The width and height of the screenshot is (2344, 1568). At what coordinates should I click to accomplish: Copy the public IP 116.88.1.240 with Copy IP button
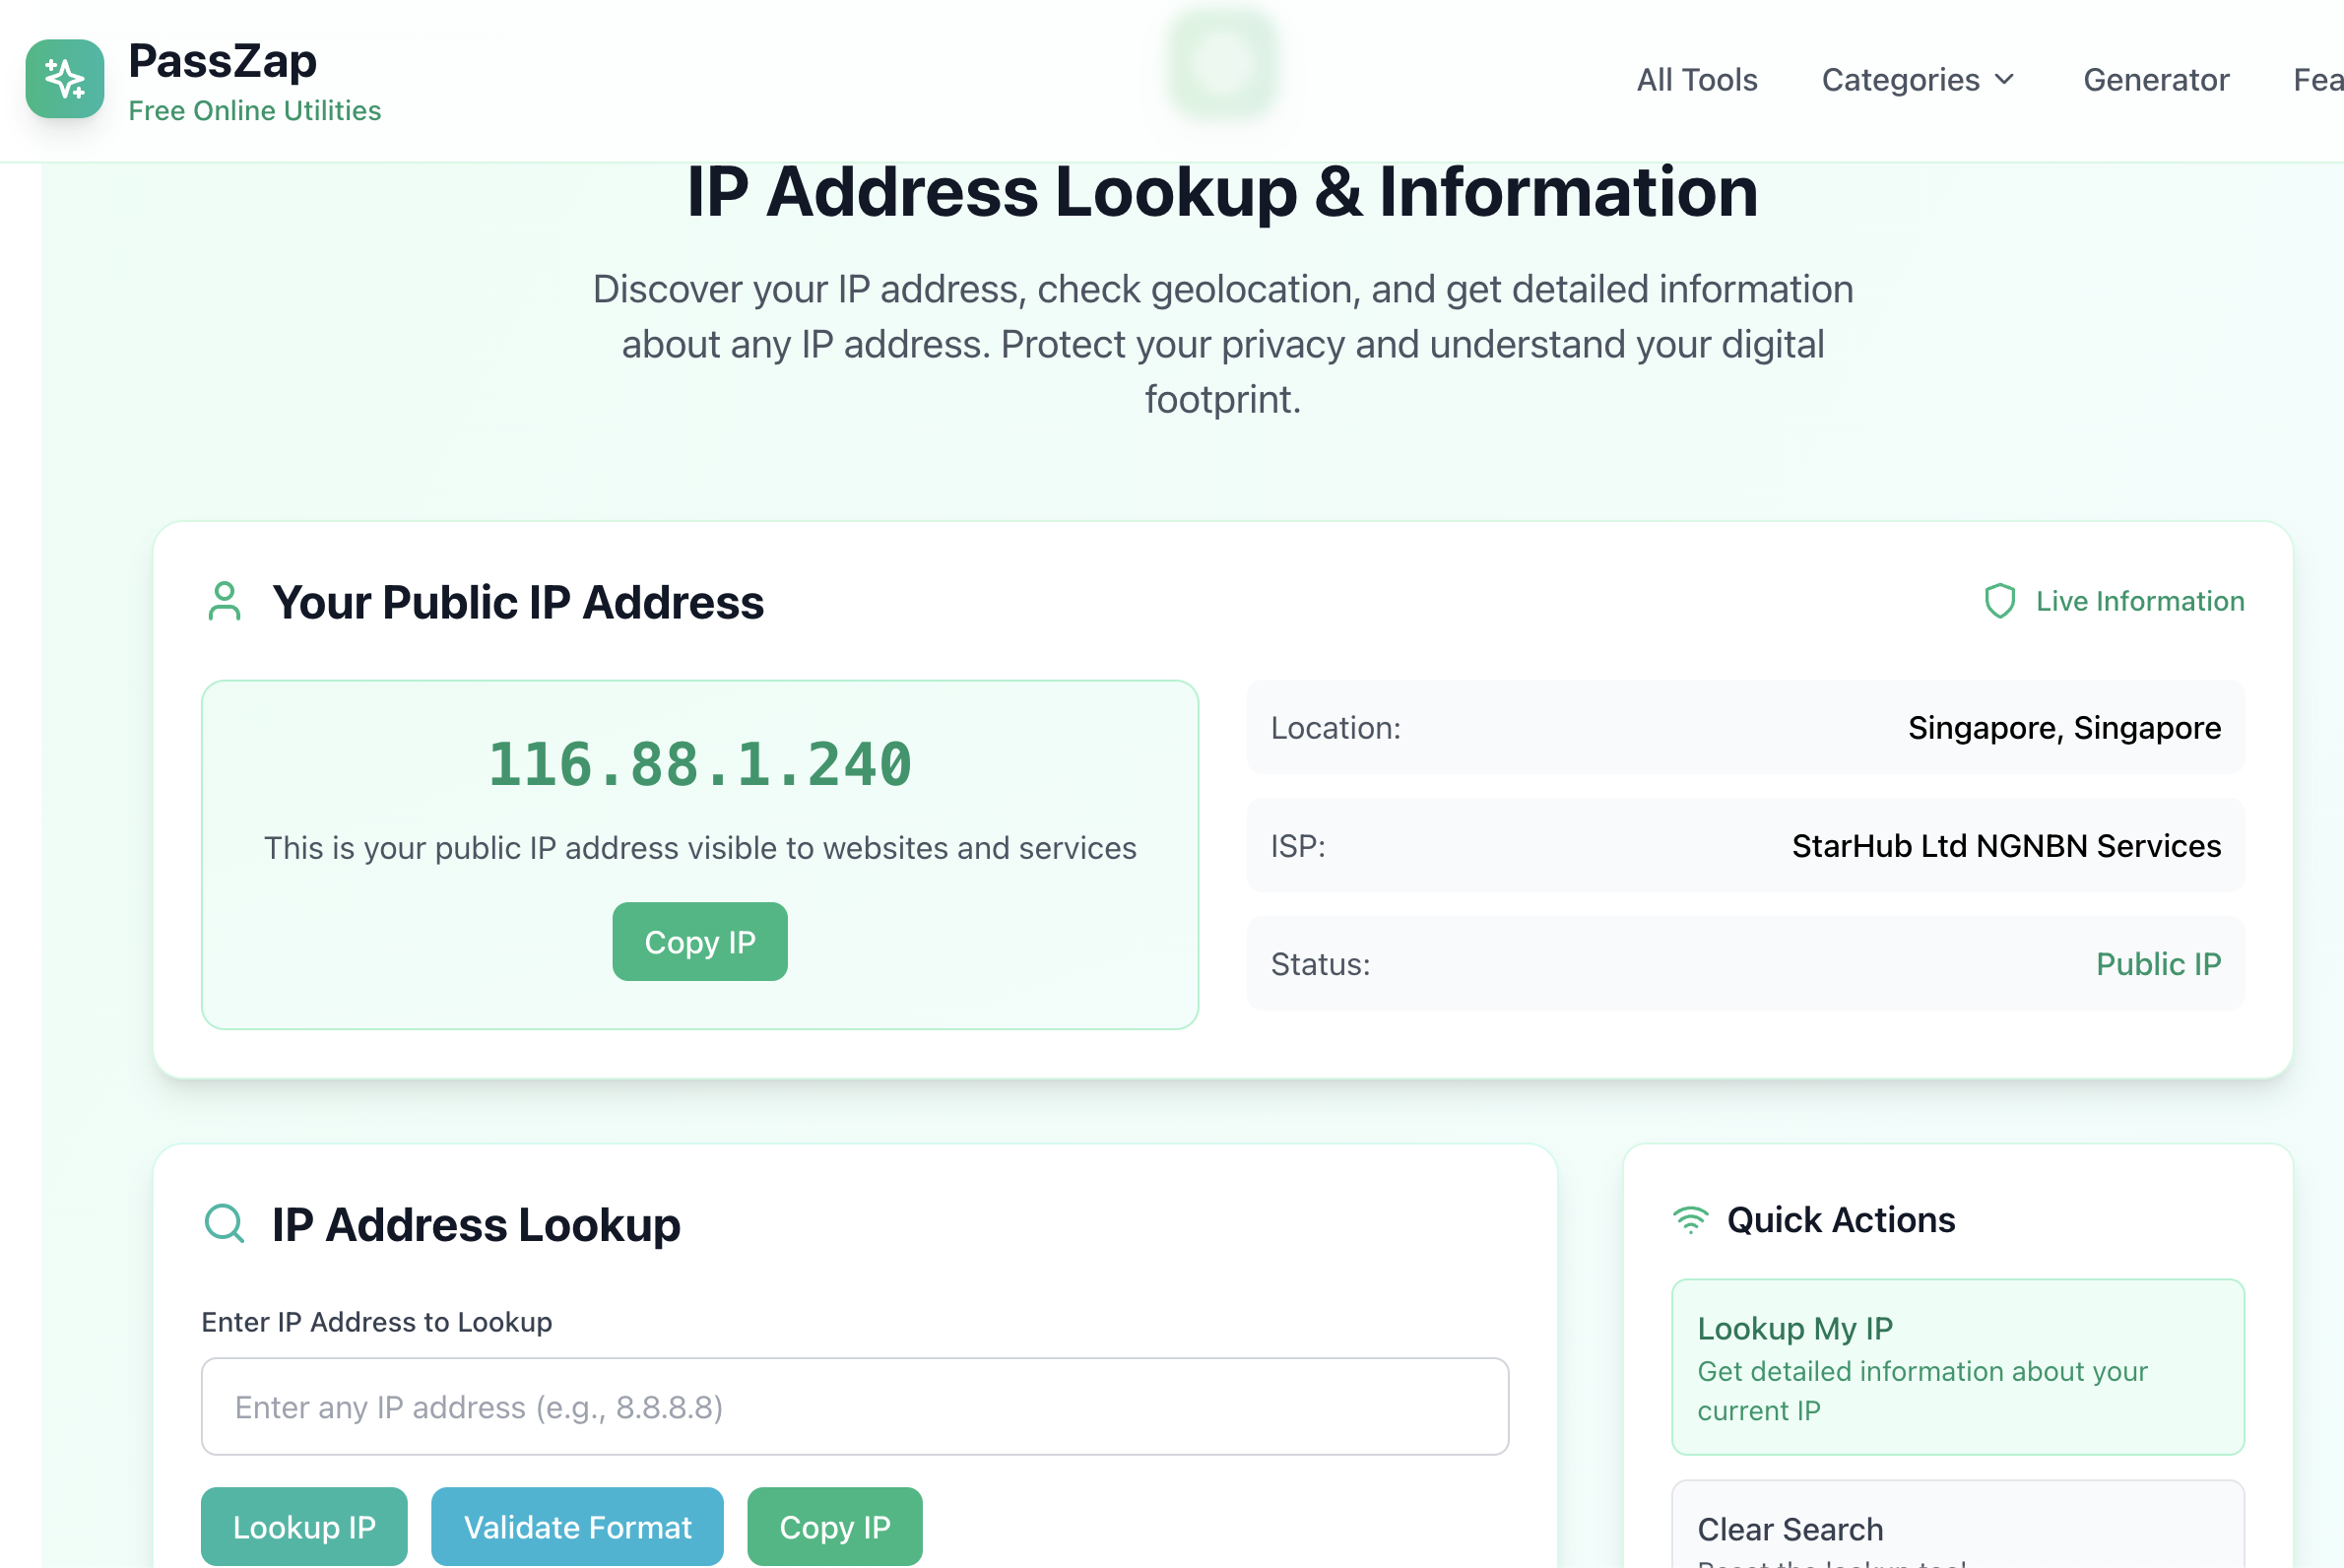coord(699,941)
